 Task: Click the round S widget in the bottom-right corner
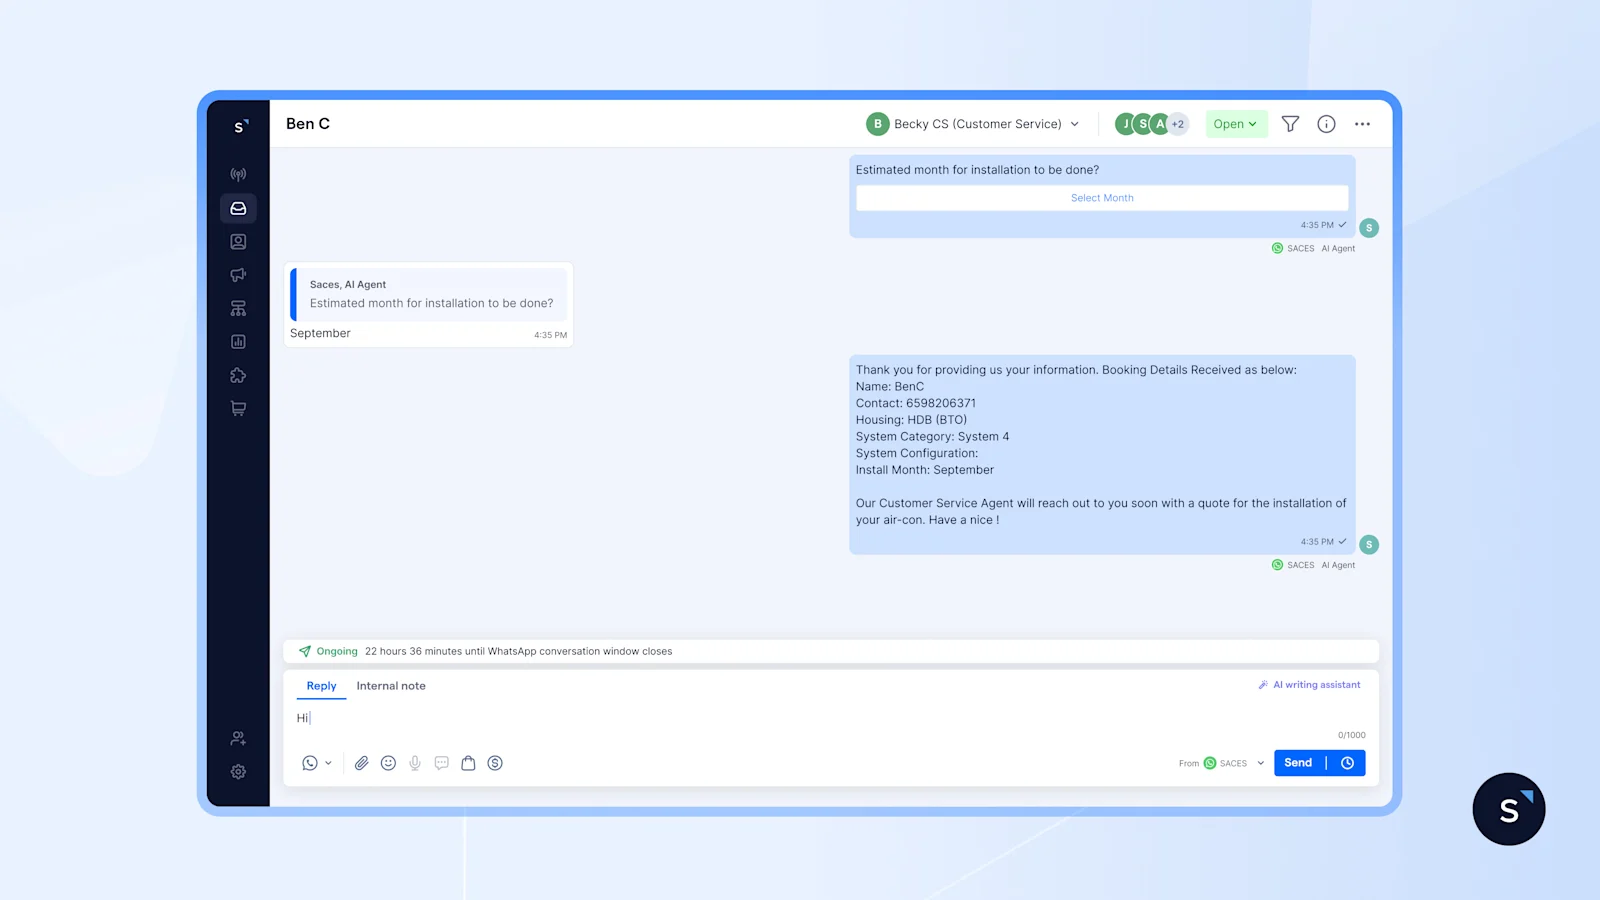point(1509,809)
